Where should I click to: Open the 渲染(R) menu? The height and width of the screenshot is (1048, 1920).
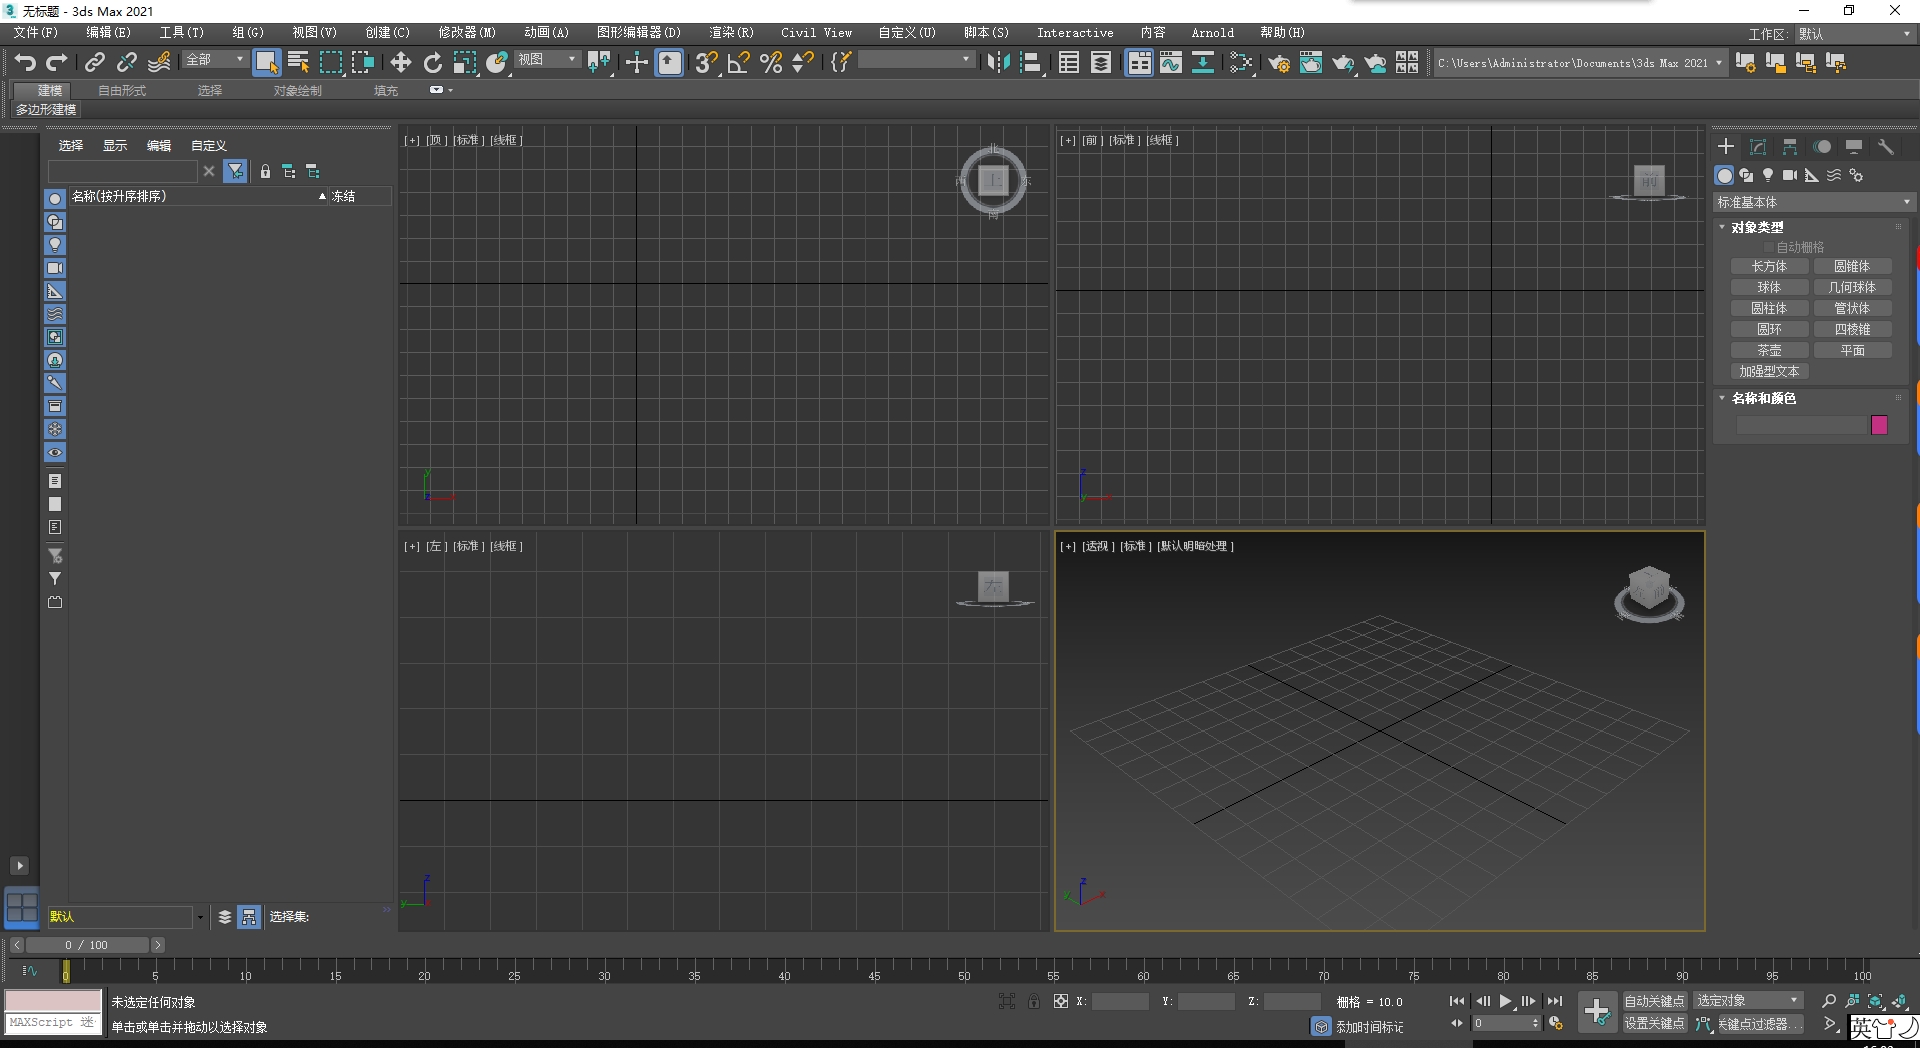pos(731,32)
